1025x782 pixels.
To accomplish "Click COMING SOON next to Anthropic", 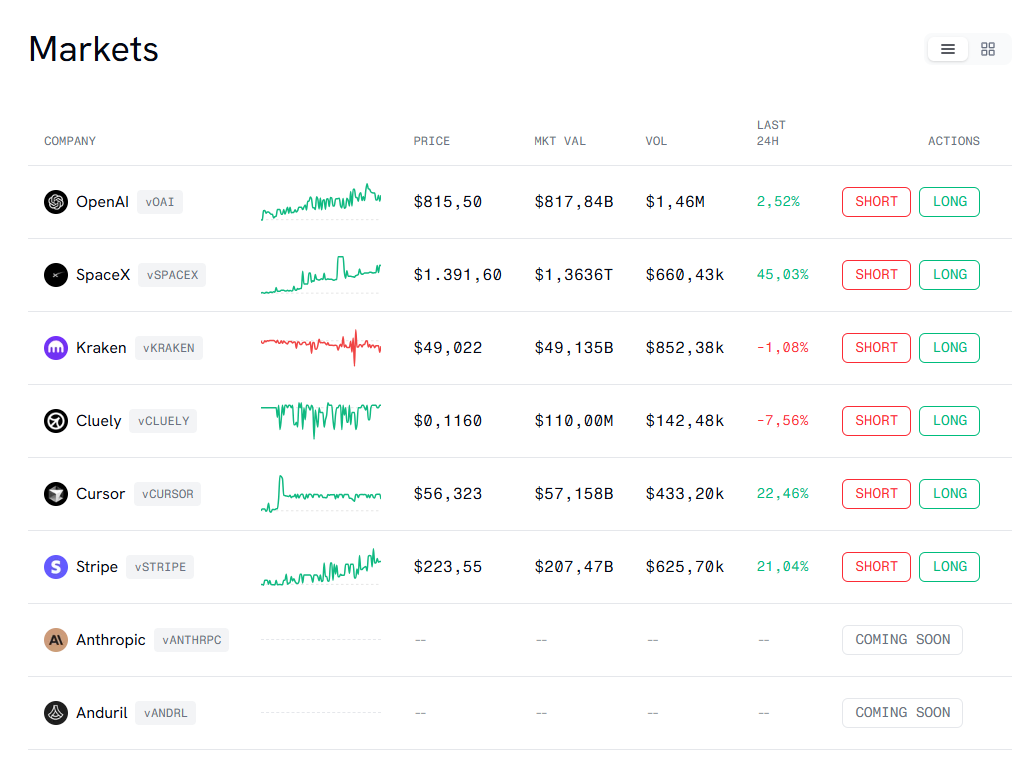I will [x=901, y=639].
